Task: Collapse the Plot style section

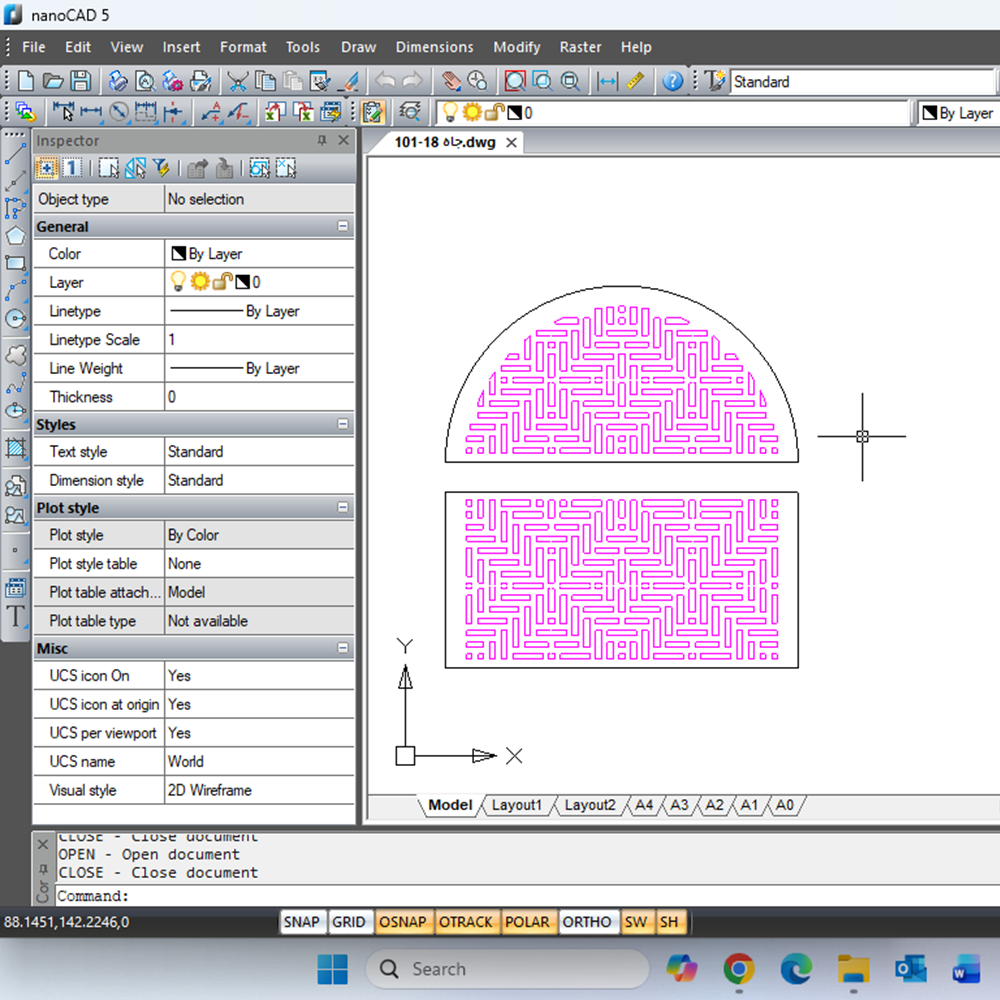Action: tap(343, 508)
